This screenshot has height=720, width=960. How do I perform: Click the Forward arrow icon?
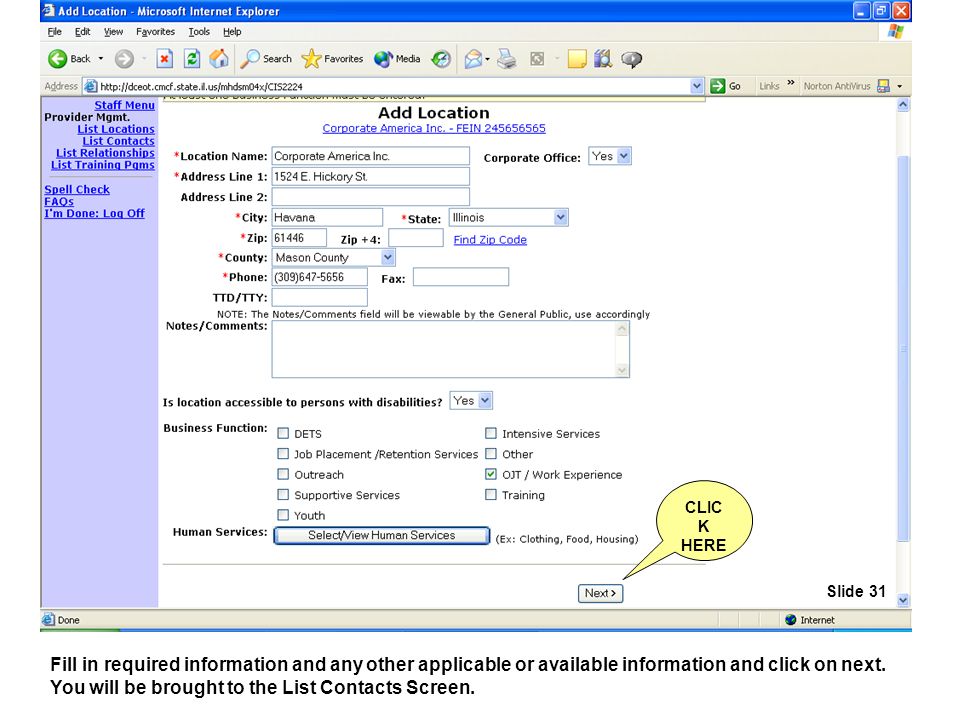(x=124, y=59)
